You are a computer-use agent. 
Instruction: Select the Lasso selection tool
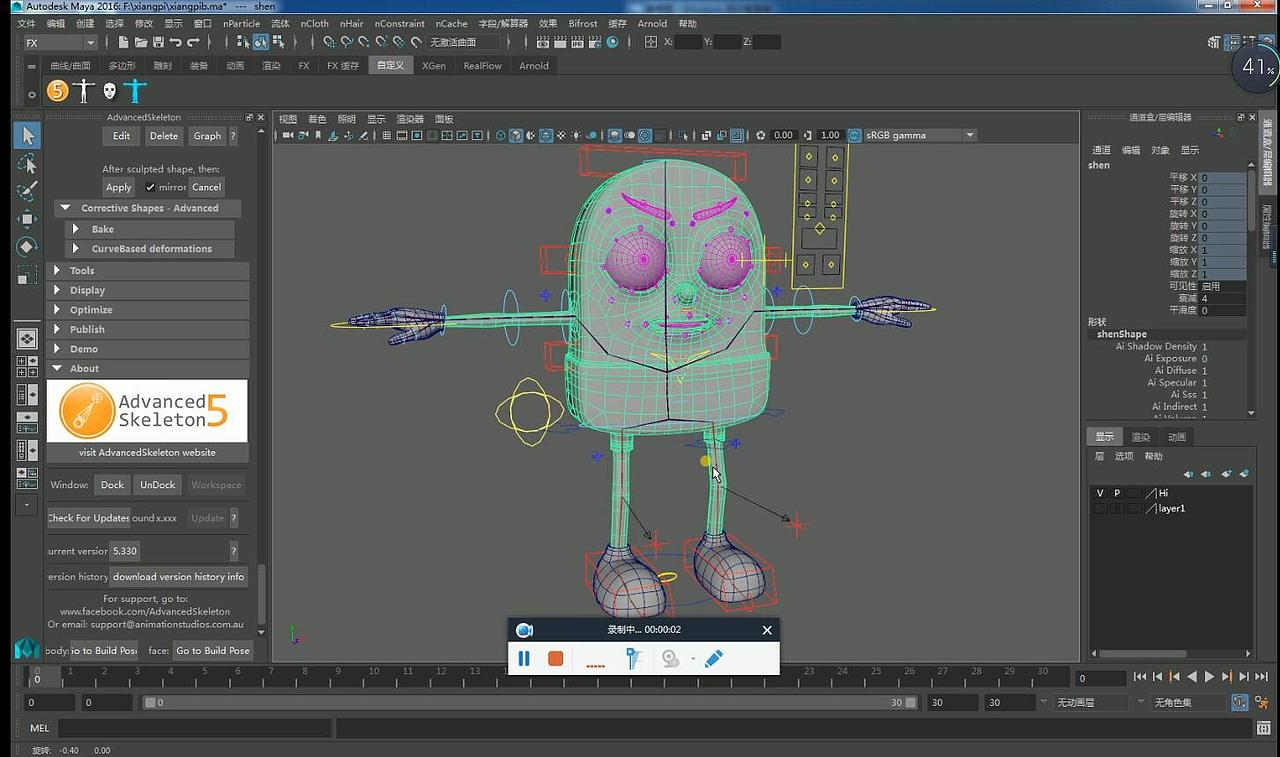27,163
